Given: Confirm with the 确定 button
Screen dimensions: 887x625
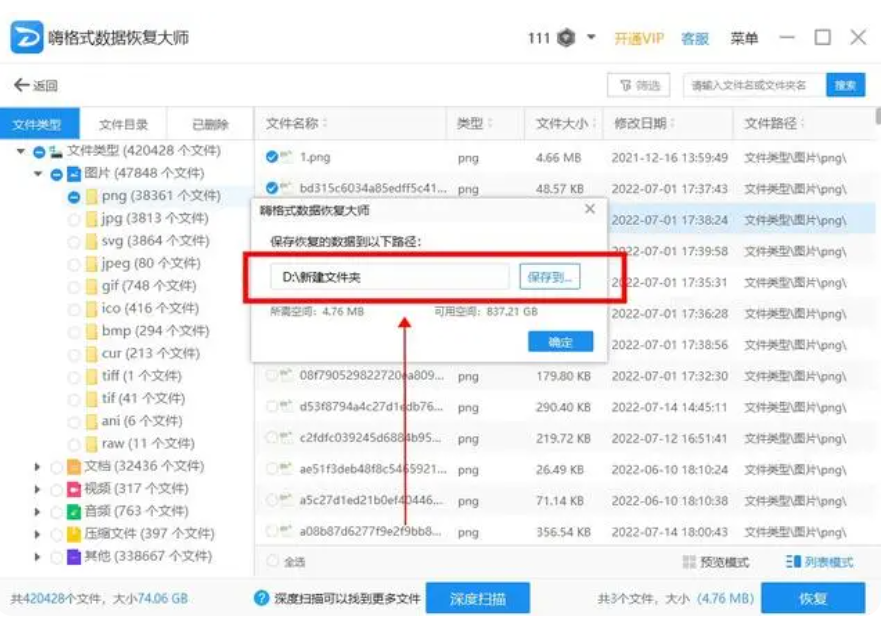Looking at the screenshot, I should tap(561, 342).
